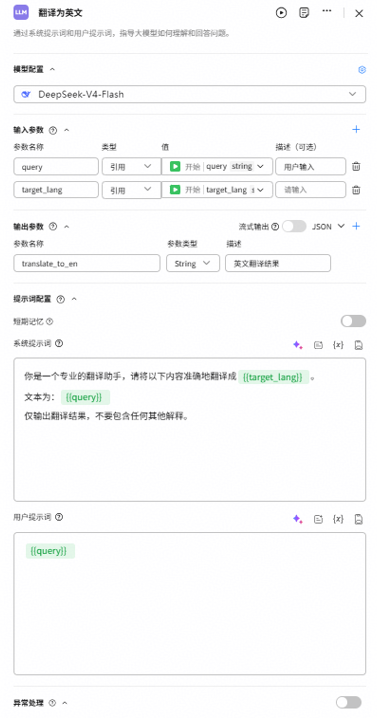Image resolution: width=377 pixels, height=718 pixels.
Task: Toggle the streaming output switch
Action: pos(294,226)
